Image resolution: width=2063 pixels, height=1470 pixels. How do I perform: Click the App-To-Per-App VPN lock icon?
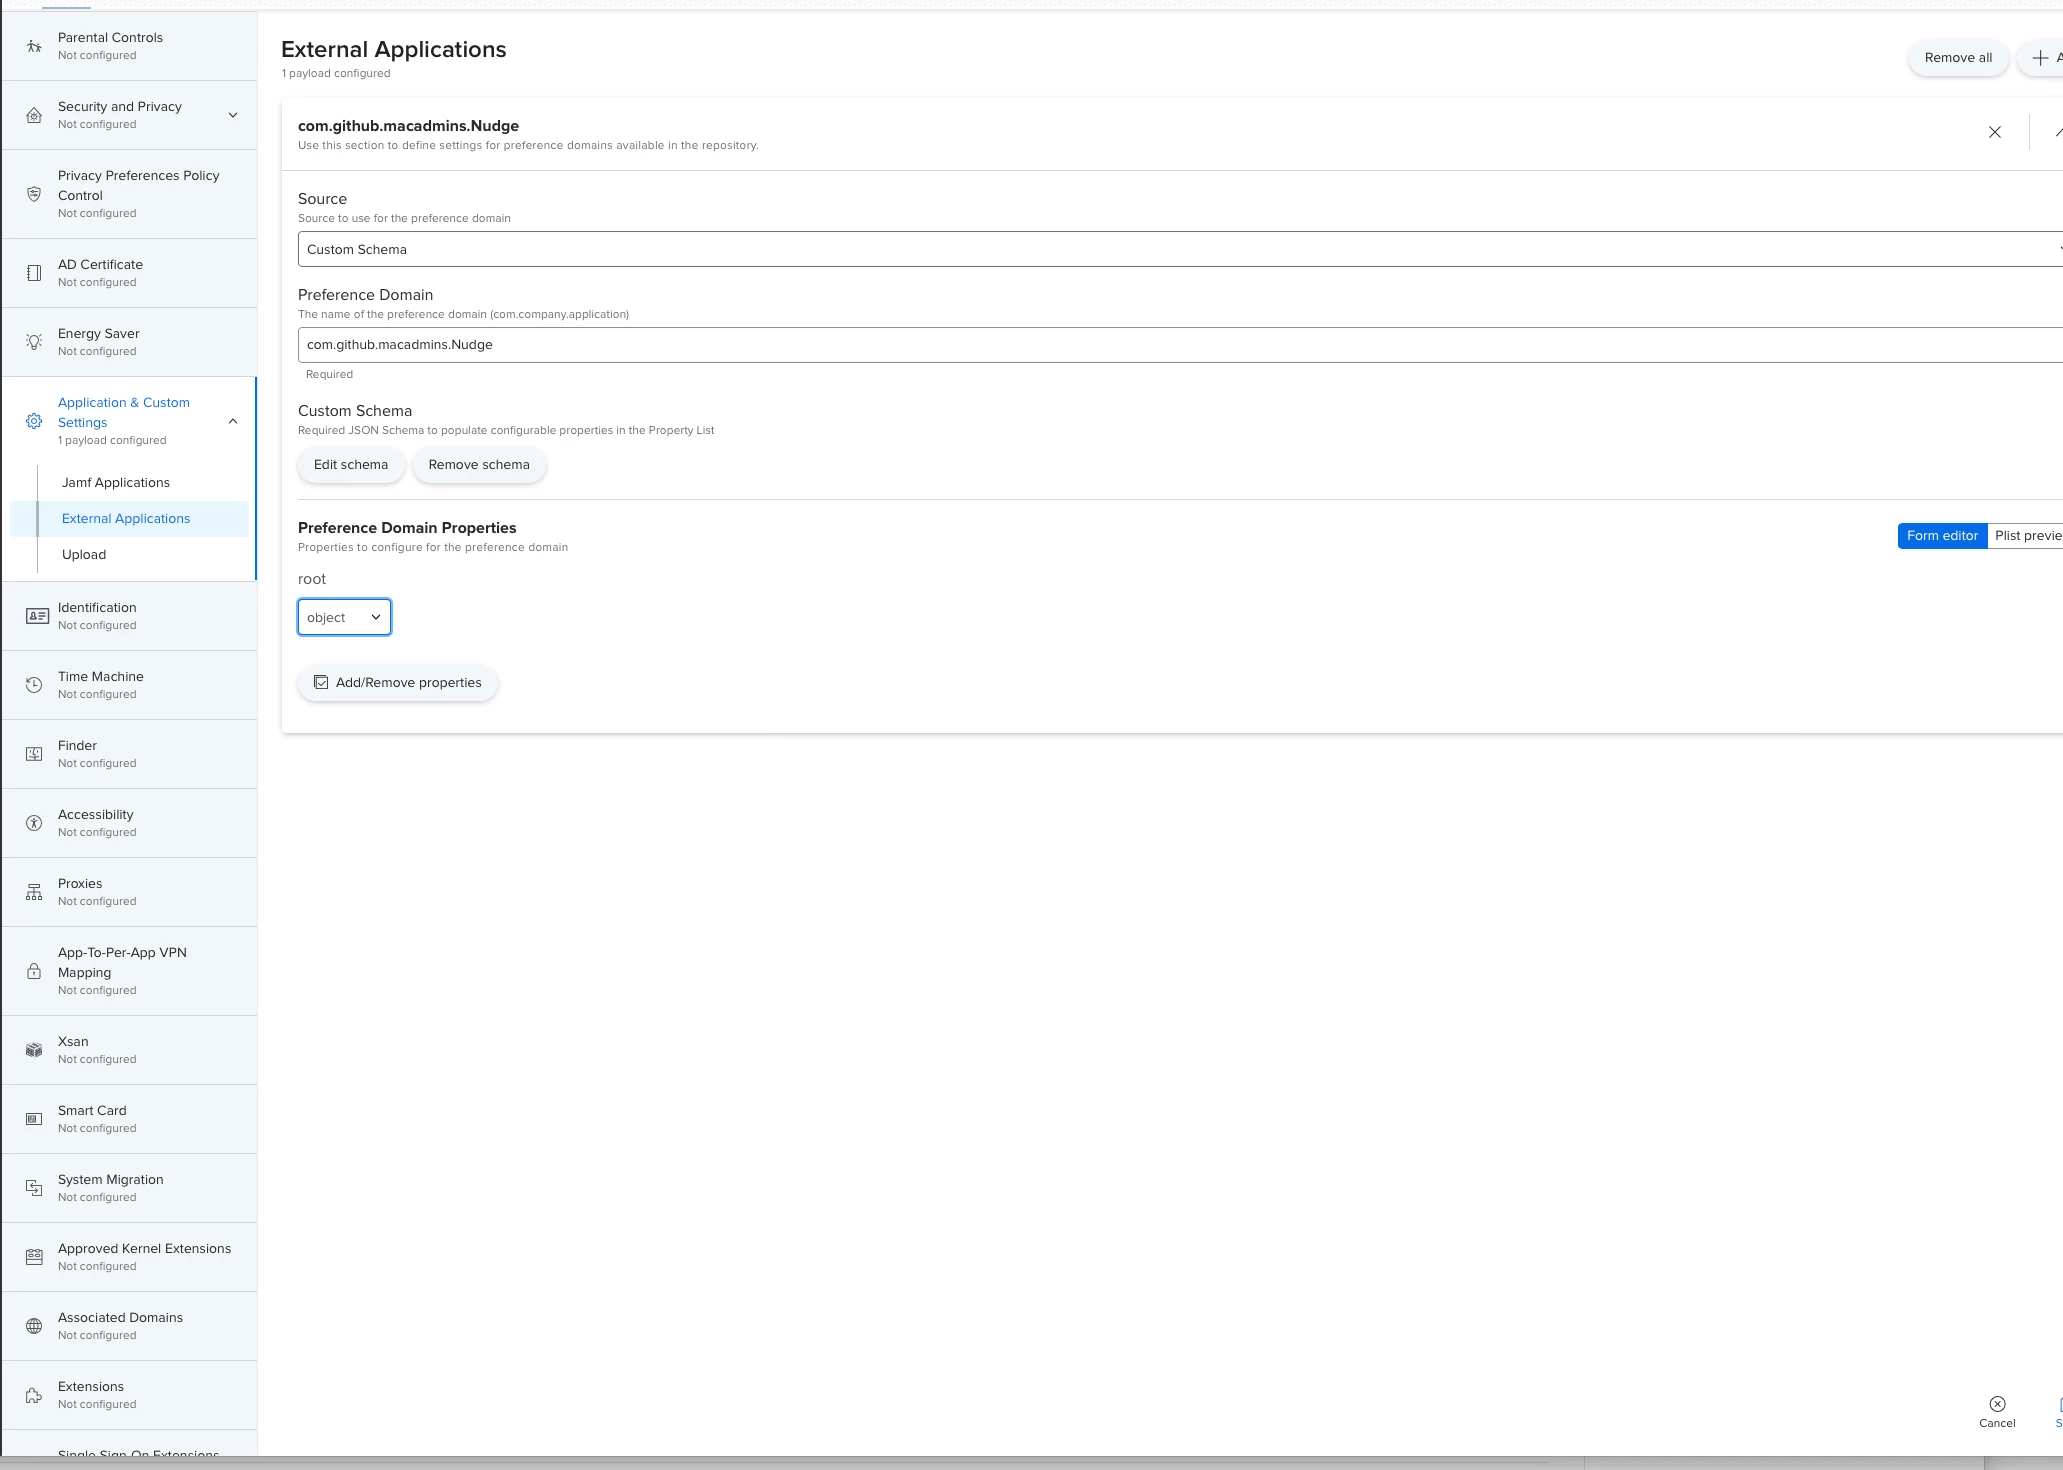[x=34, y=971]
